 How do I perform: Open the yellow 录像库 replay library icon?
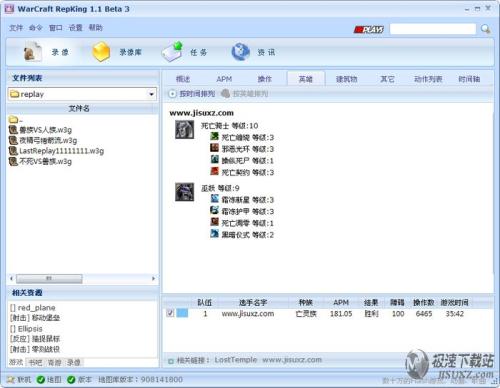tap(101, 52)
